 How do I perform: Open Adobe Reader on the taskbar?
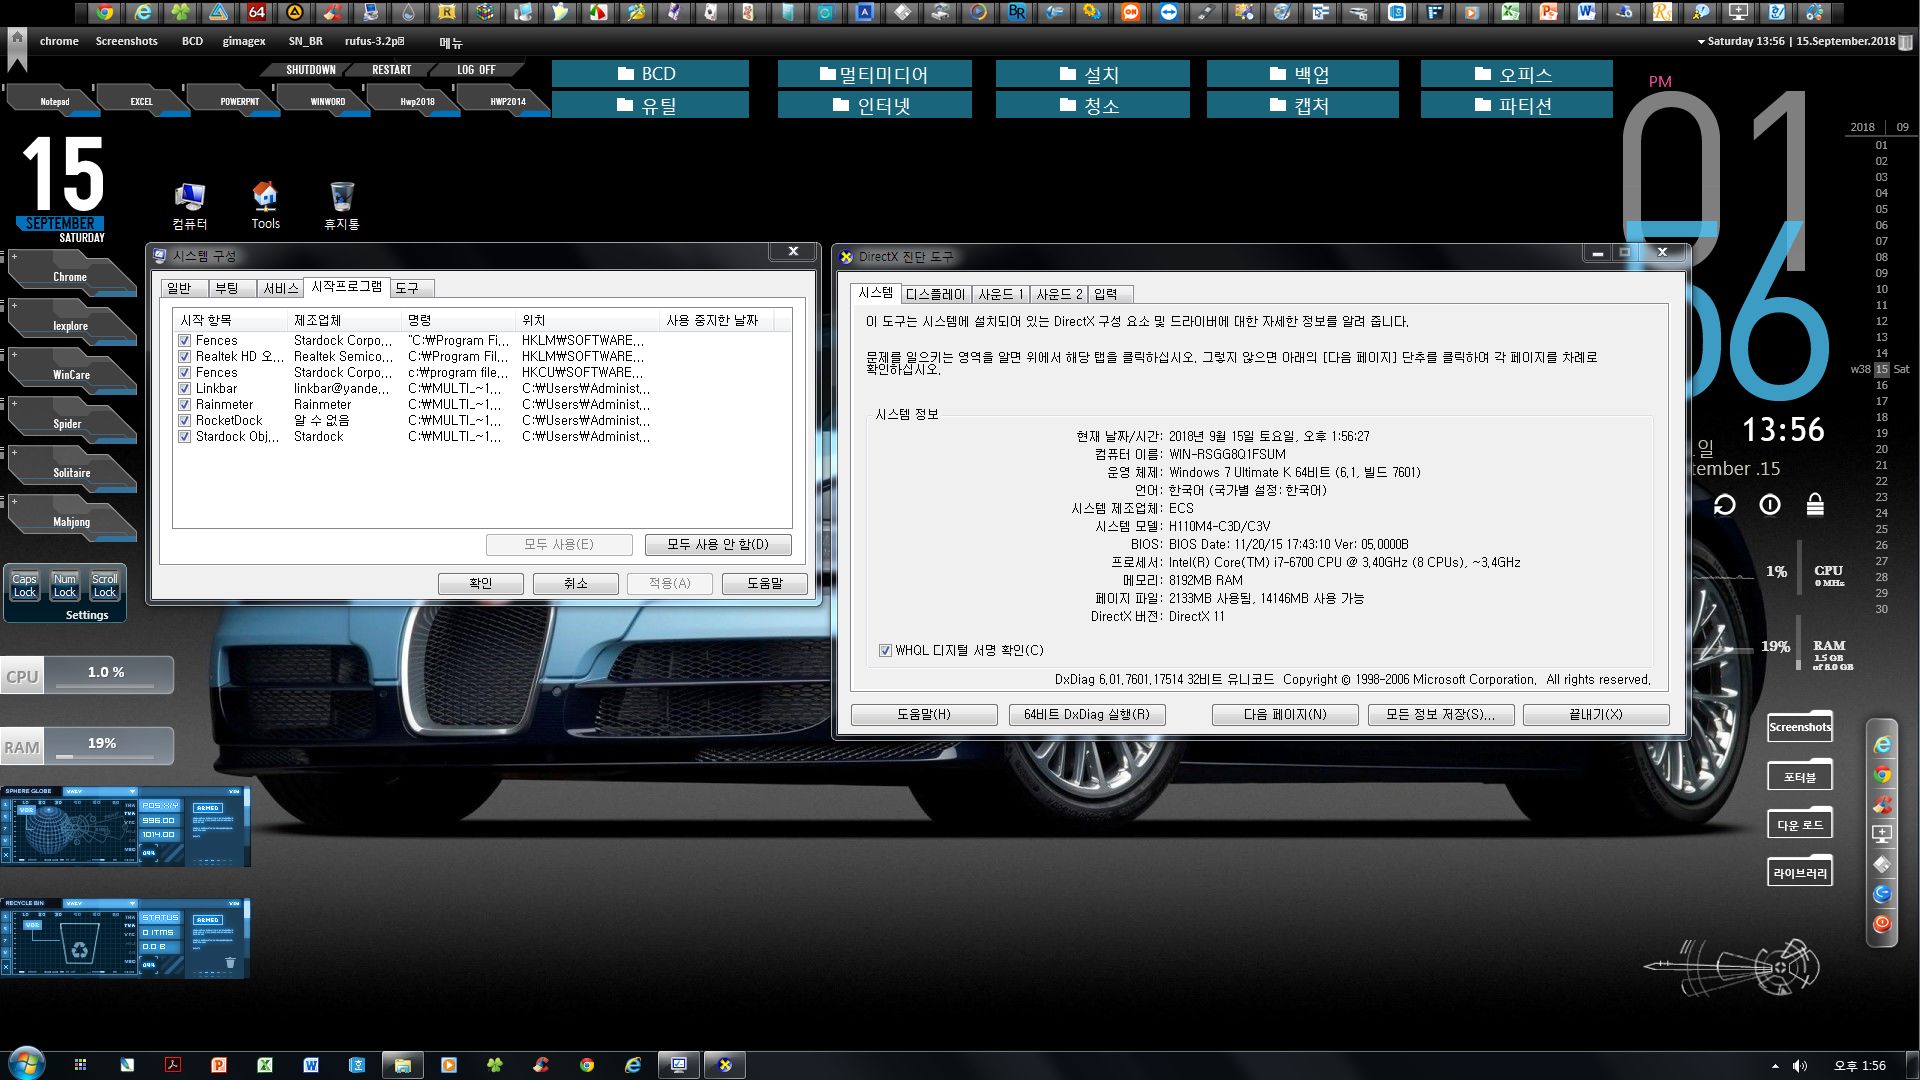(x=172, y=1065)
